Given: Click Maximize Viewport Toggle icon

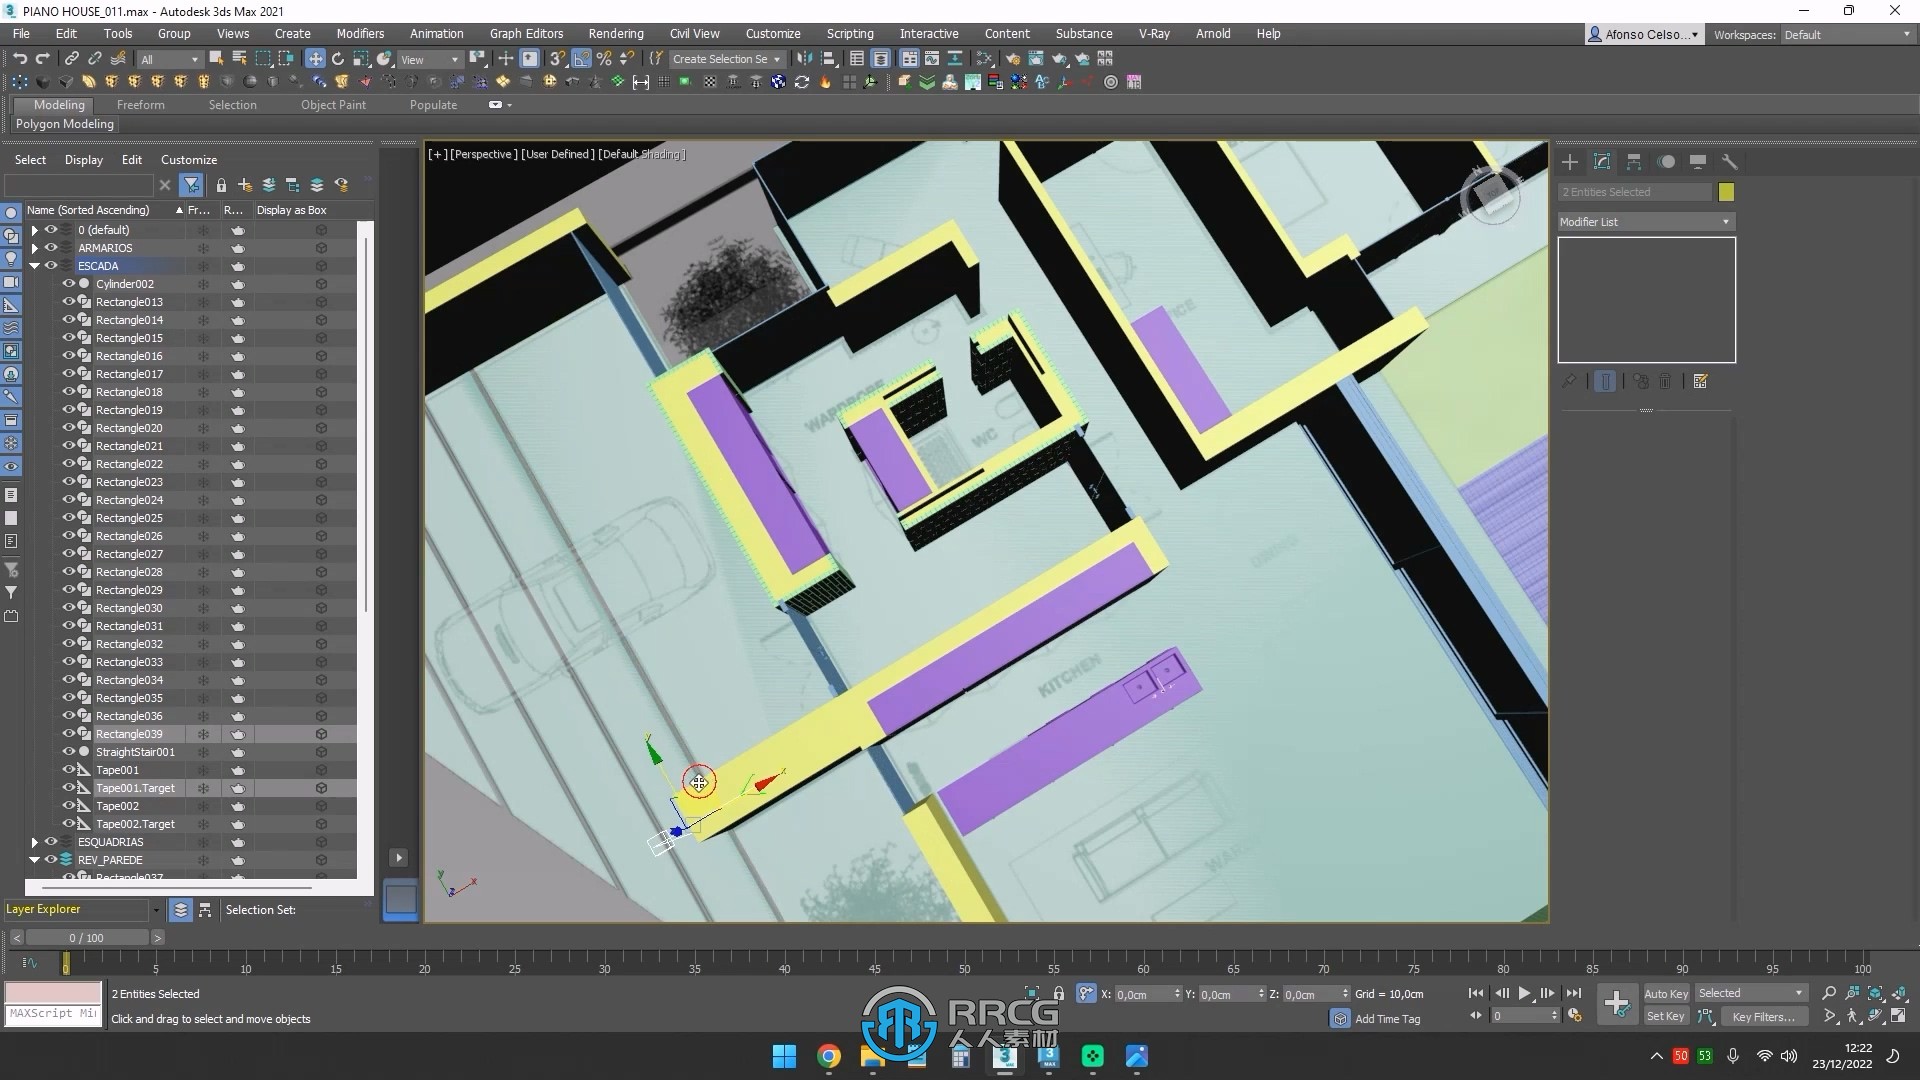Looking at the screenshot, I should click(x=1898, y=1016).
